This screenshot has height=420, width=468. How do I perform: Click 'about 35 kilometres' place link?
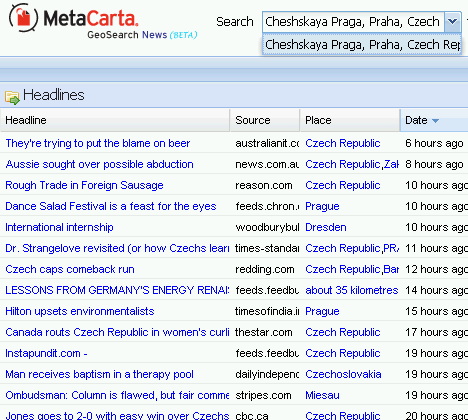pyautogui.click(x=352, y=290)
